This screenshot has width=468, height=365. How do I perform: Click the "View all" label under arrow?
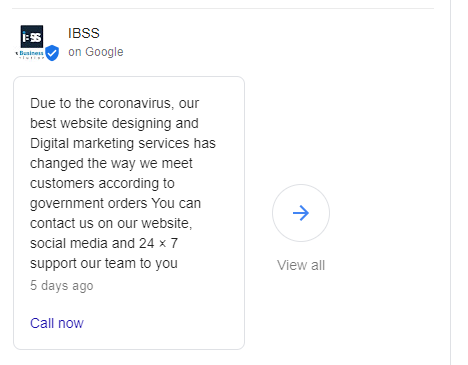(301, 265)
